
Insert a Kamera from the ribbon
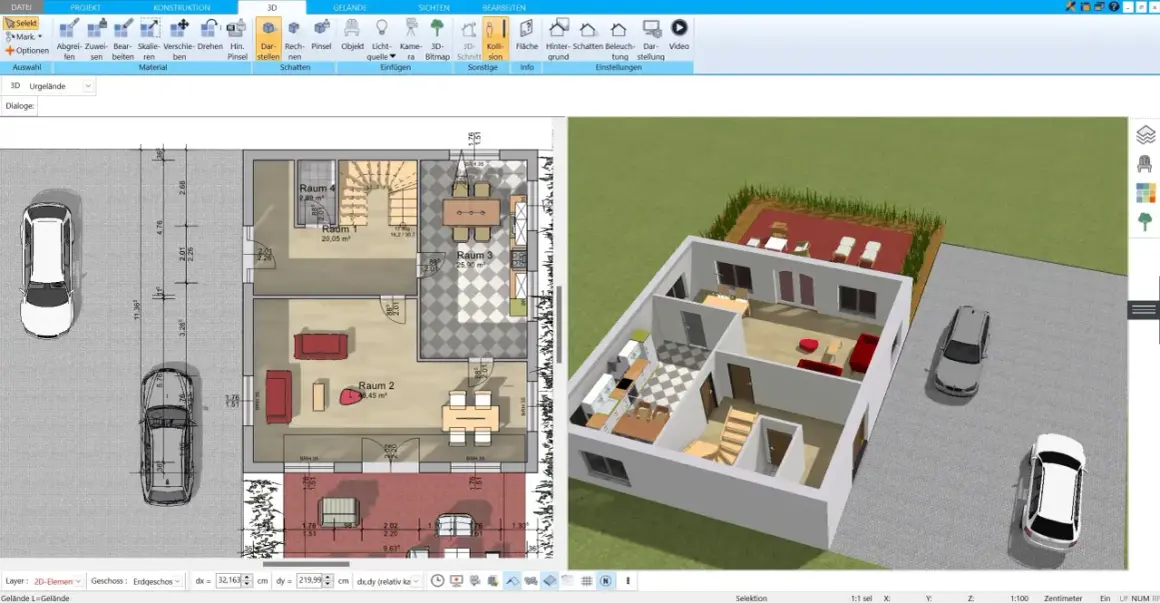(411, 39)
